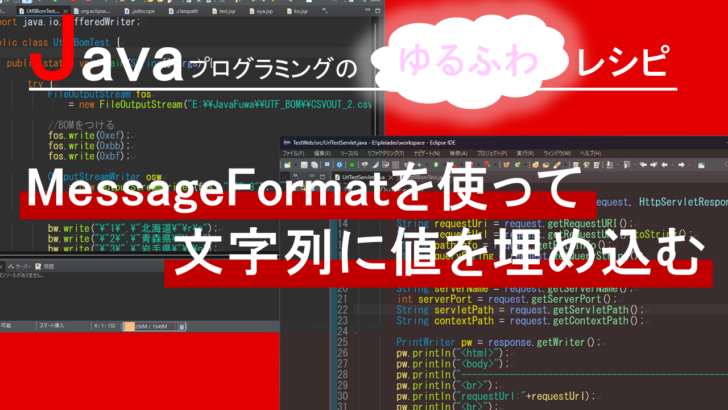Click the heap memory status bar

point(150,326)
